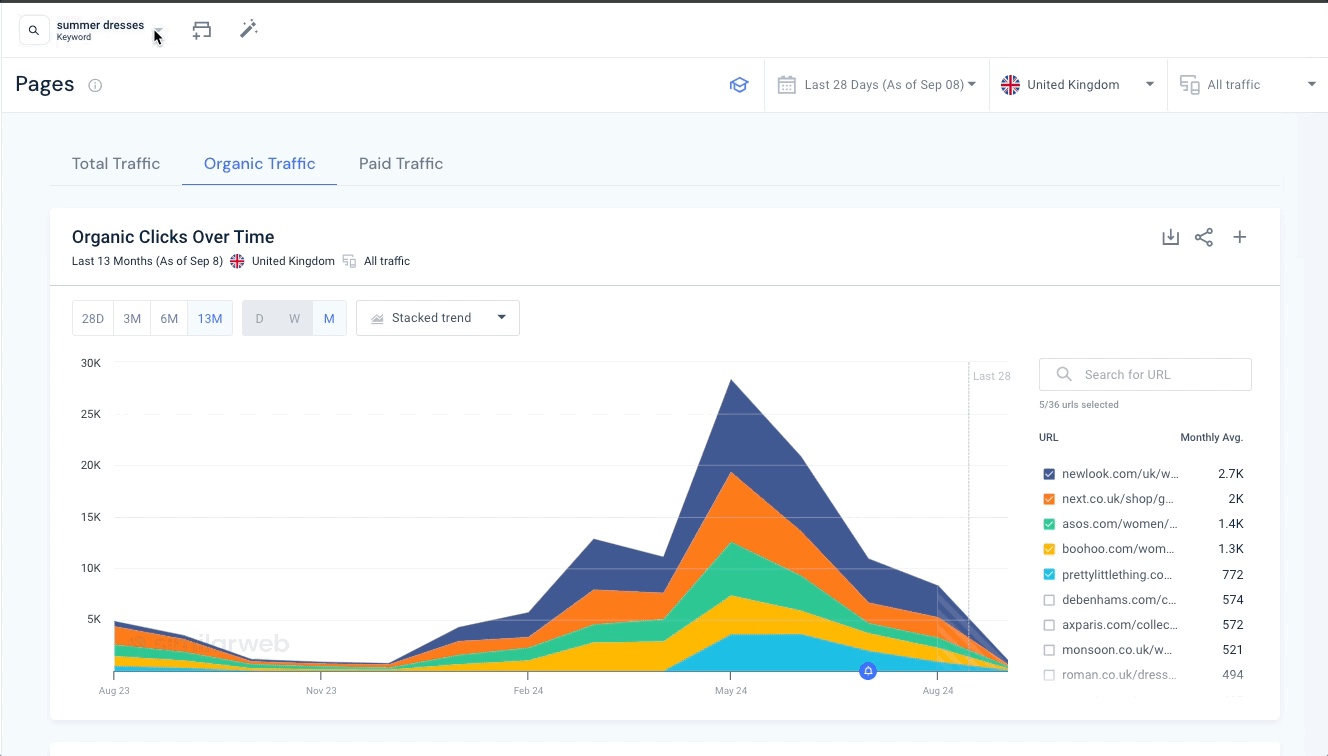1328x756 pixels.
Task: Click the Search for URL field
Action: pyautogui.click(x=1145, y=375)
